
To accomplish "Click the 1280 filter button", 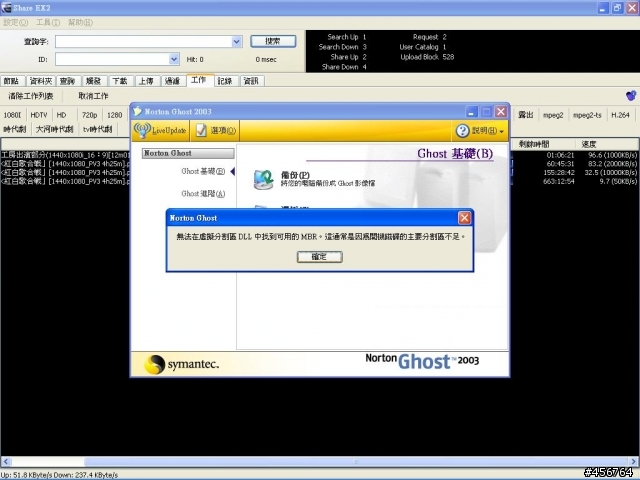I will [115, 115].
